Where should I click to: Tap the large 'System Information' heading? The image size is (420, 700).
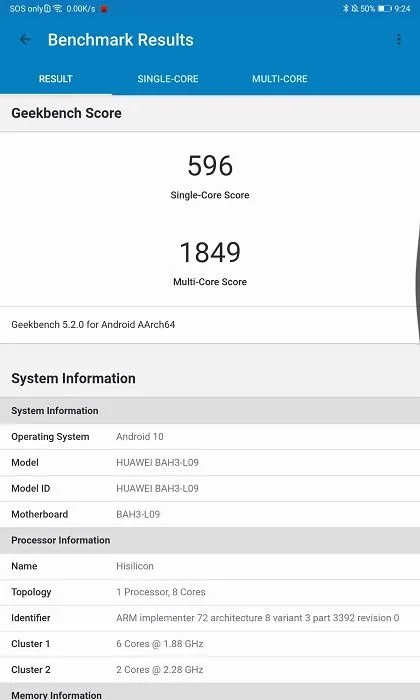tap(73, 378)
